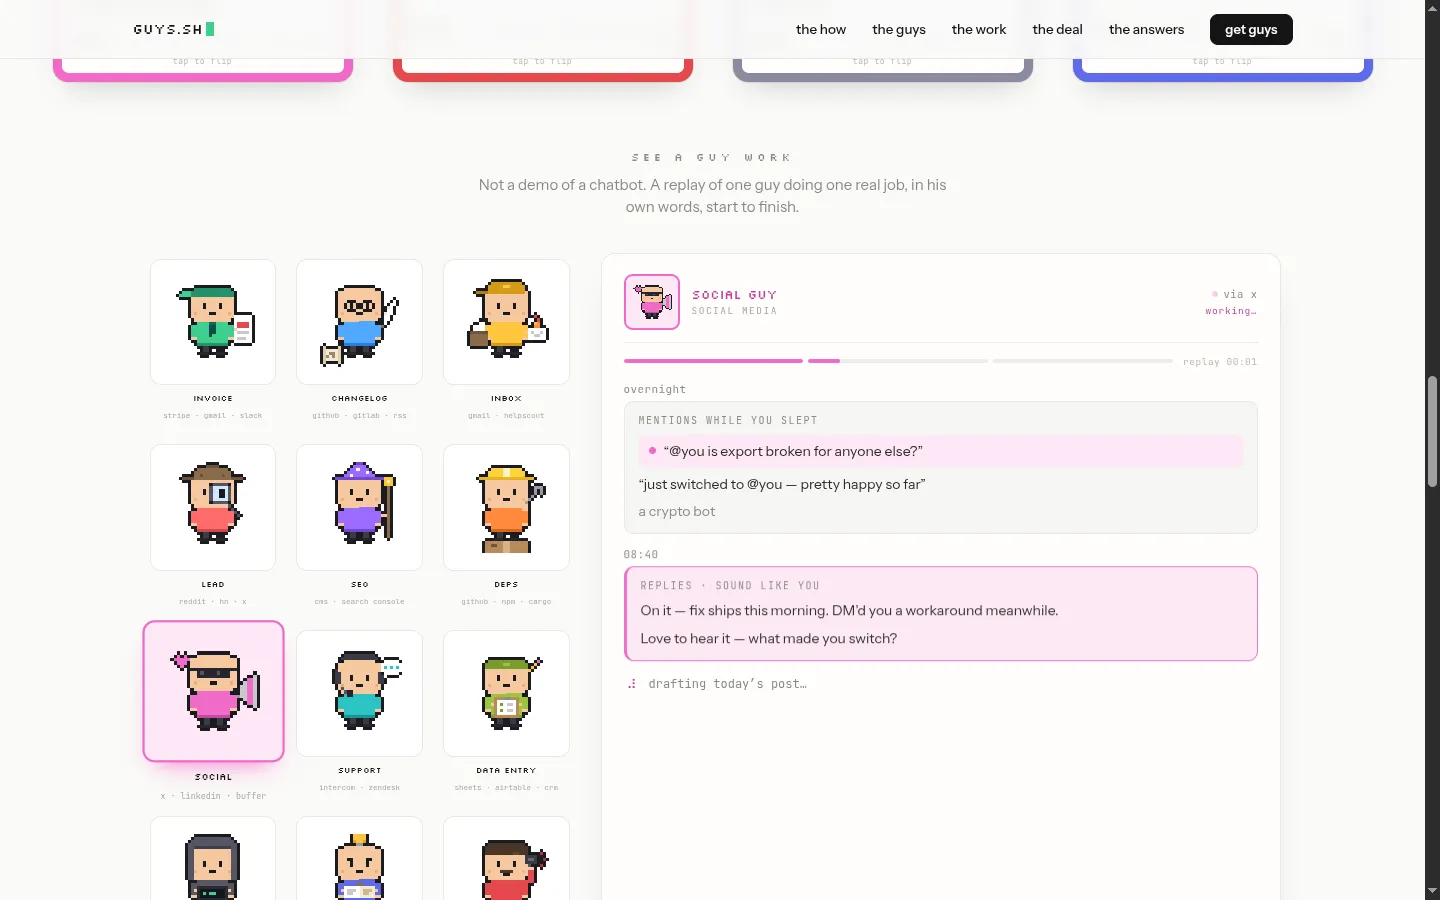1440x900 pixels.
Task: Select the Inbox guy card
Action: coord(506,322)
